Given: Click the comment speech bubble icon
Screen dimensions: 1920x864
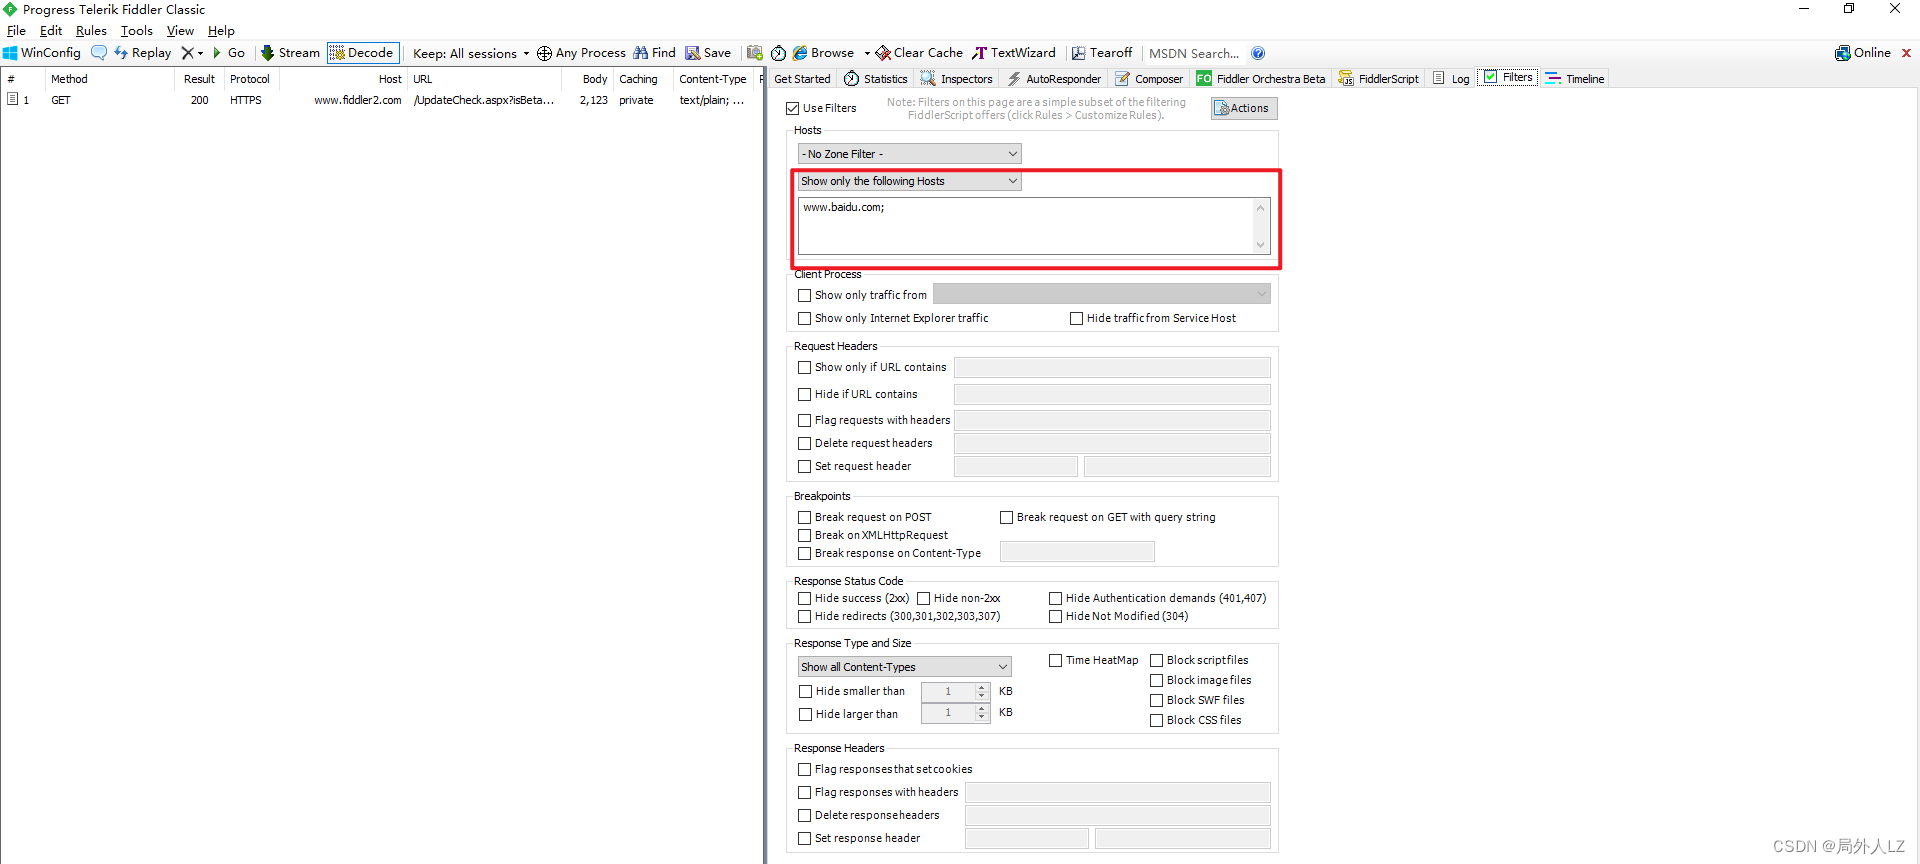Looking at the screenshot, I should click(99, 53).
